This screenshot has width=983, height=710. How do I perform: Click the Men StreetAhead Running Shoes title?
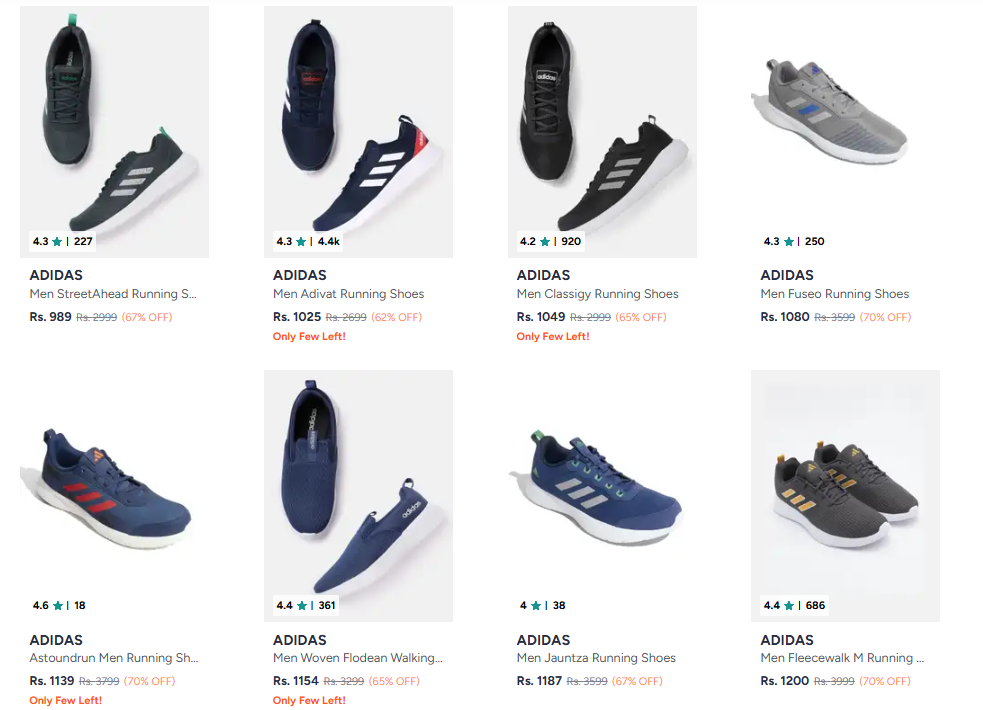(114, 294)
